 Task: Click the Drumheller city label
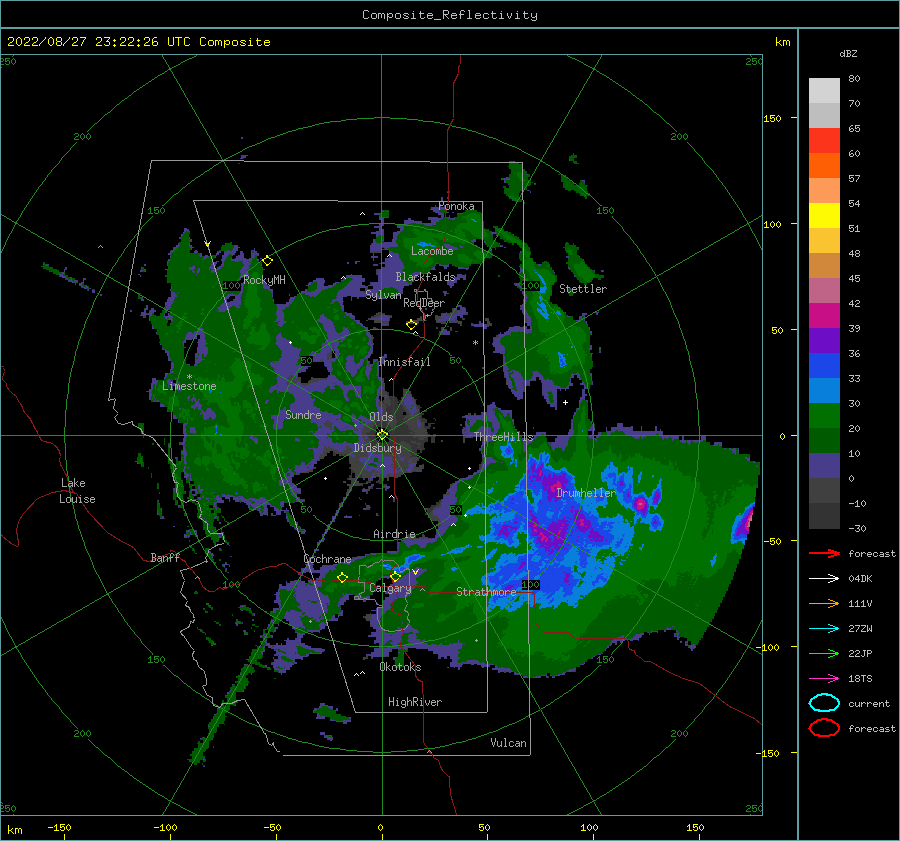(x=586, y=493)
